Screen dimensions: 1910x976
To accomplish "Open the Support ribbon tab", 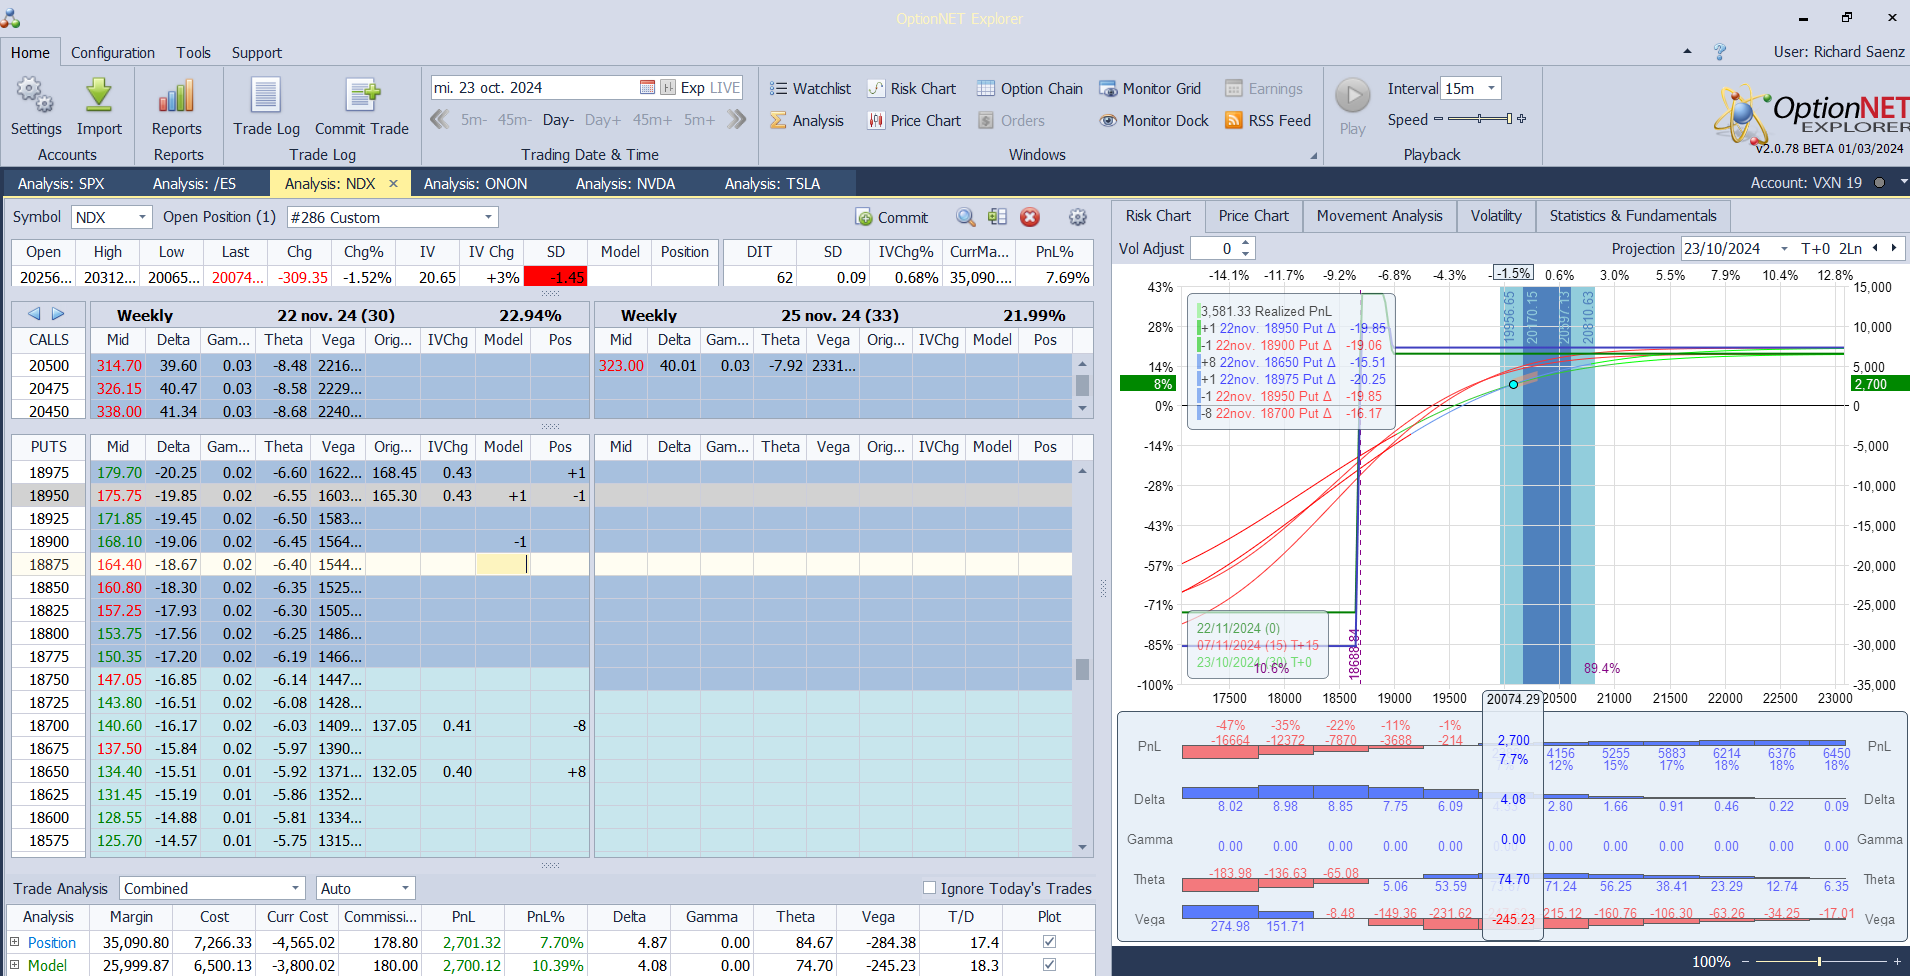I will (257, 52).
